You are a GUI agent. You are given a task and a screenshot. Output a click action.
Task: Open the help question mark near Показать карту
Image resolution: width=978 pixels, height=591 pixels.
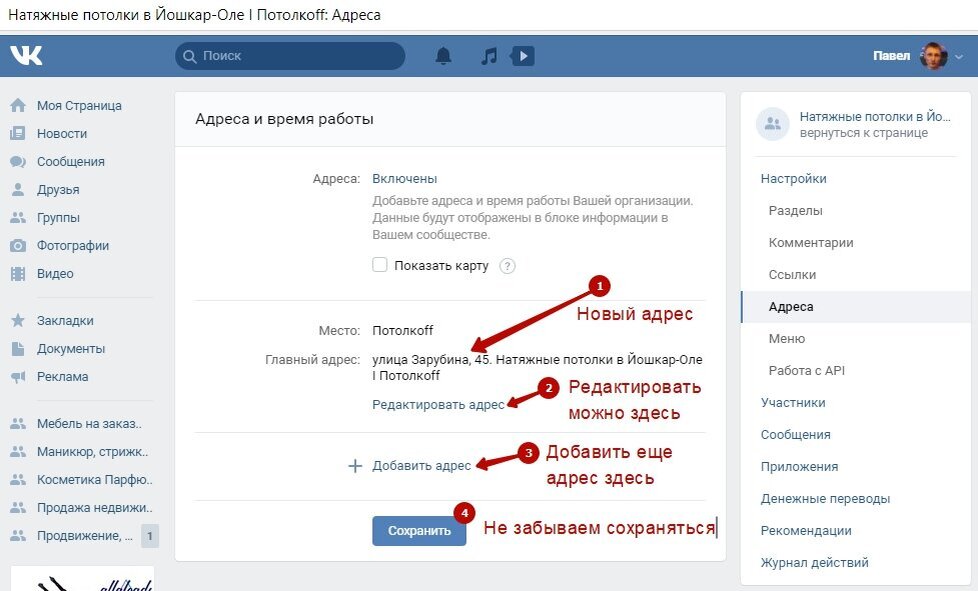(506, 266)
